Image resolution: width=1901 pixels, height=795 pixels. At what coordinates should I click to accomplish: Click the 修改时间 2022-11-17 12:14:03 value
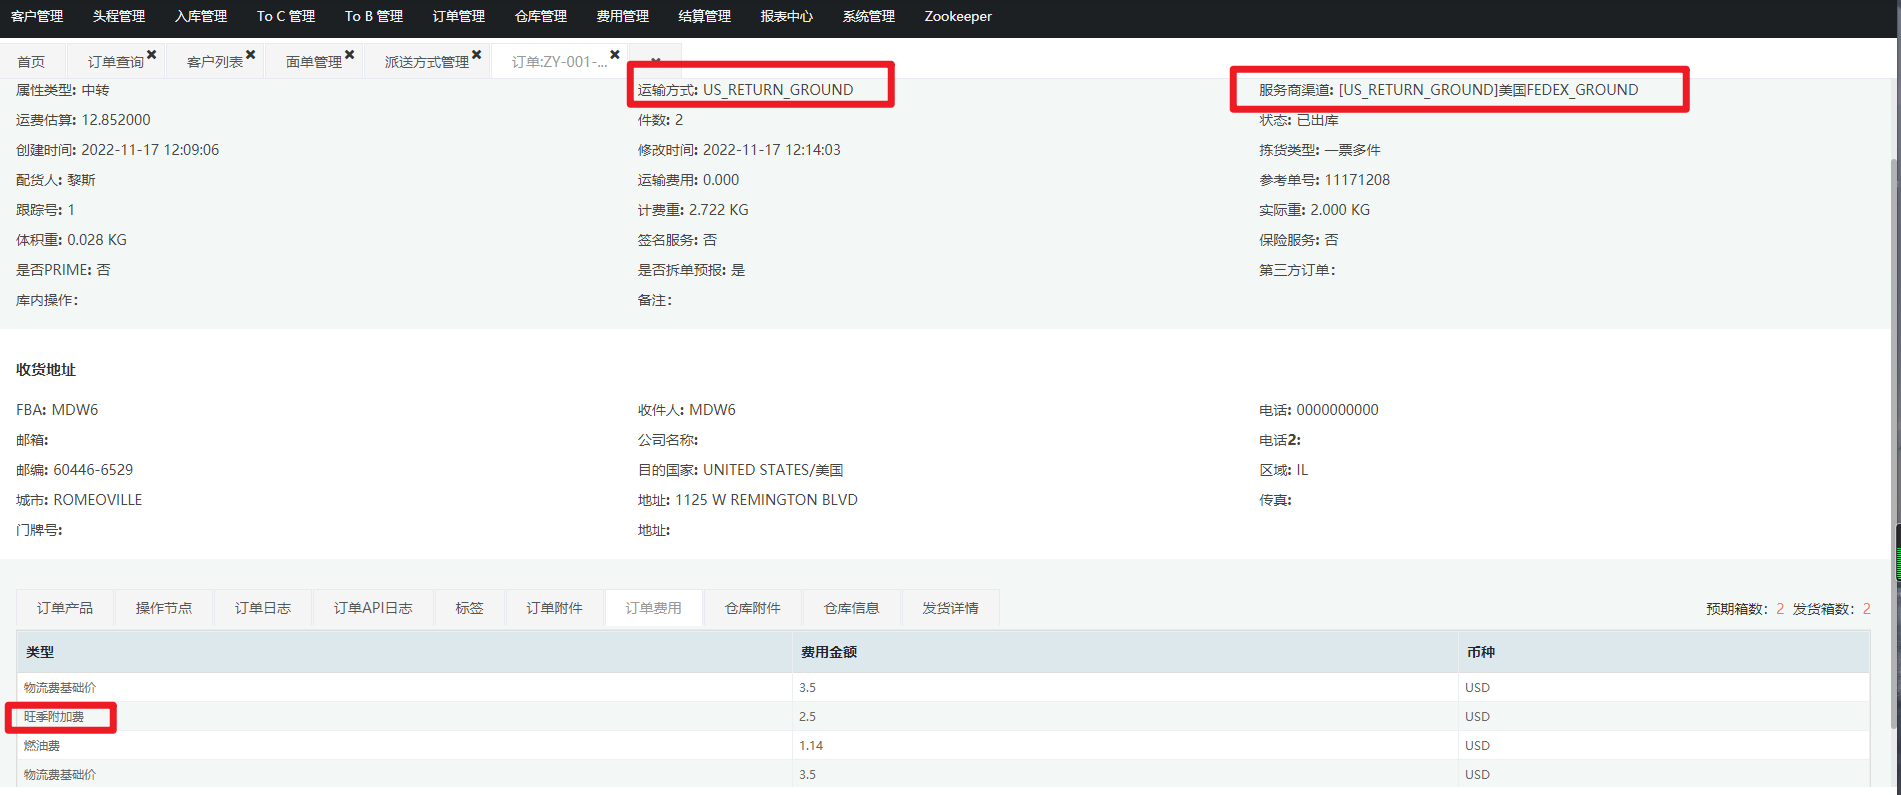pos(772,150)
